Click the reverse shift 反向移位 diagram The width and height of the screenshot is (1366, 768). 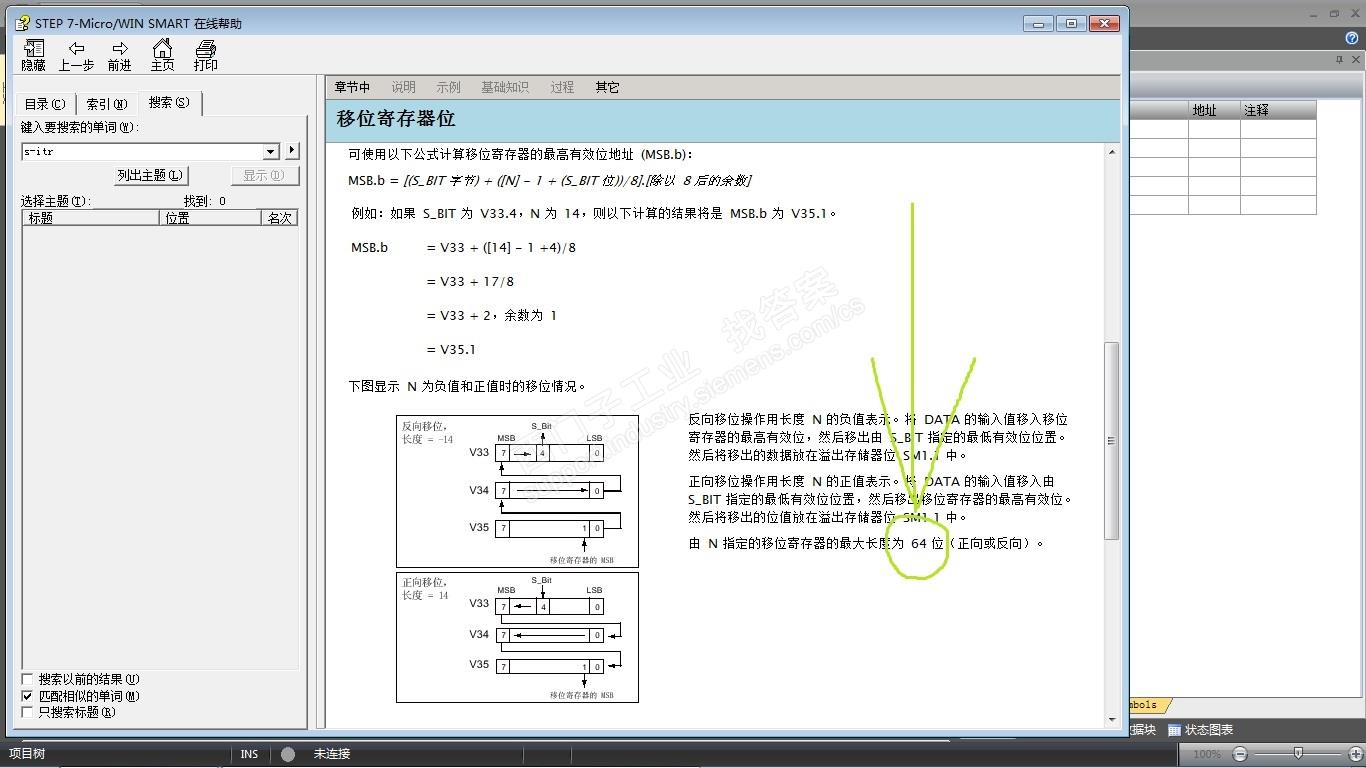pos(517,491)
